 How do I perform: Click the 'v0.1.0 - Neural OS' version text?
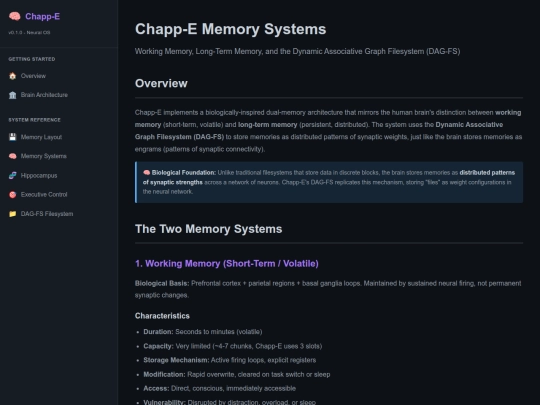pyautogui.click(x=29, y=32)
